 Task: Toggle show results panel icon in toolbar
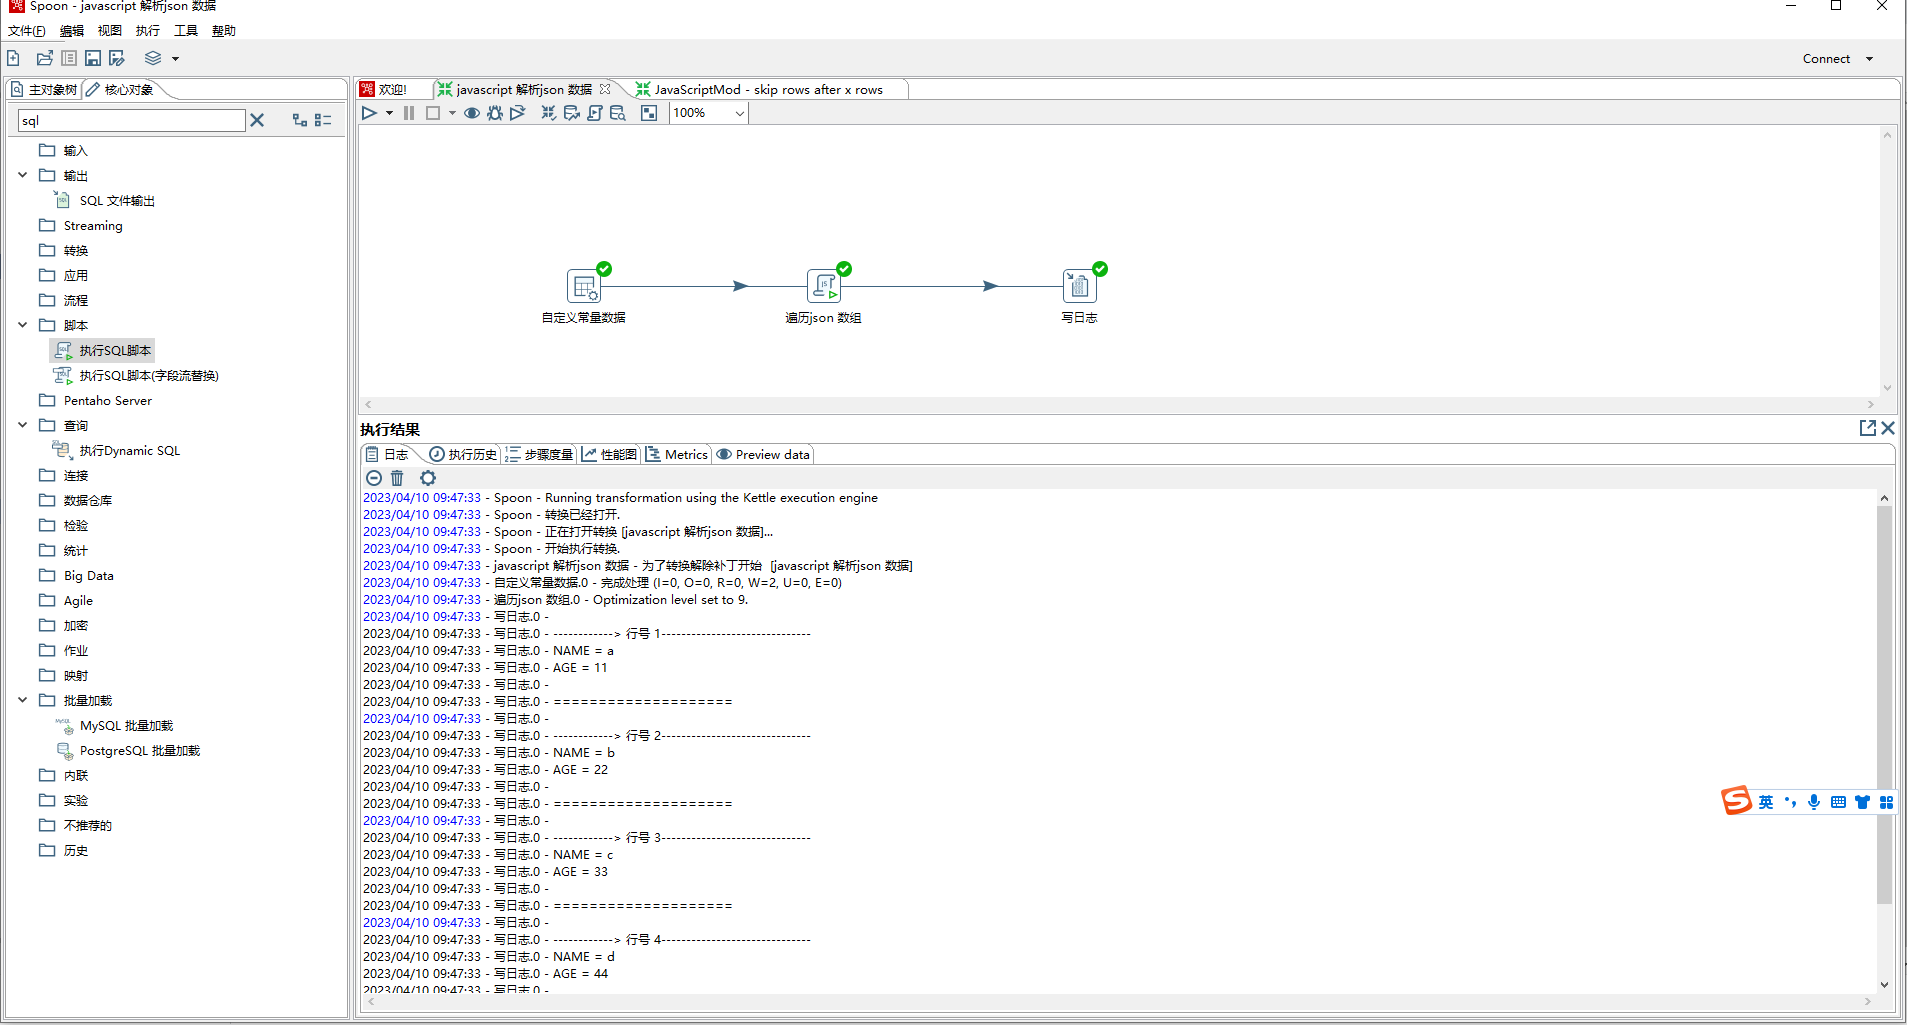(x=649, y=113)
